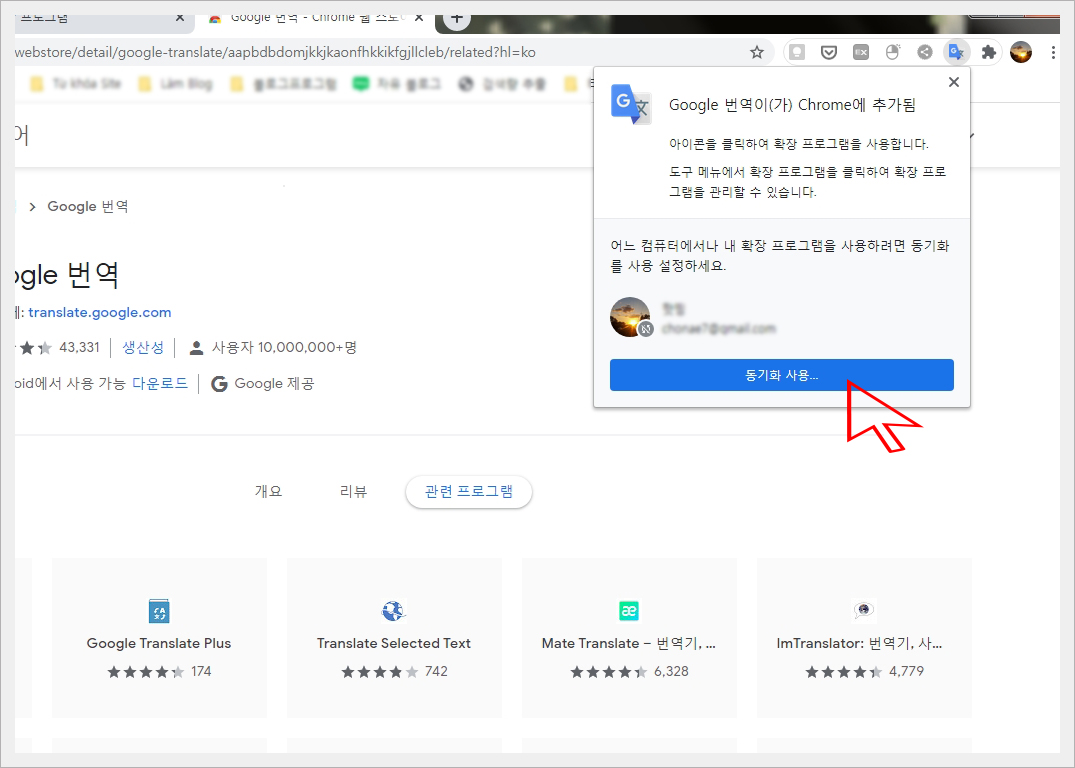Viewport: 1075px width, 768px height.
Task: Open the Tu khóa Site bookmark folder
Action: [75, 84]
